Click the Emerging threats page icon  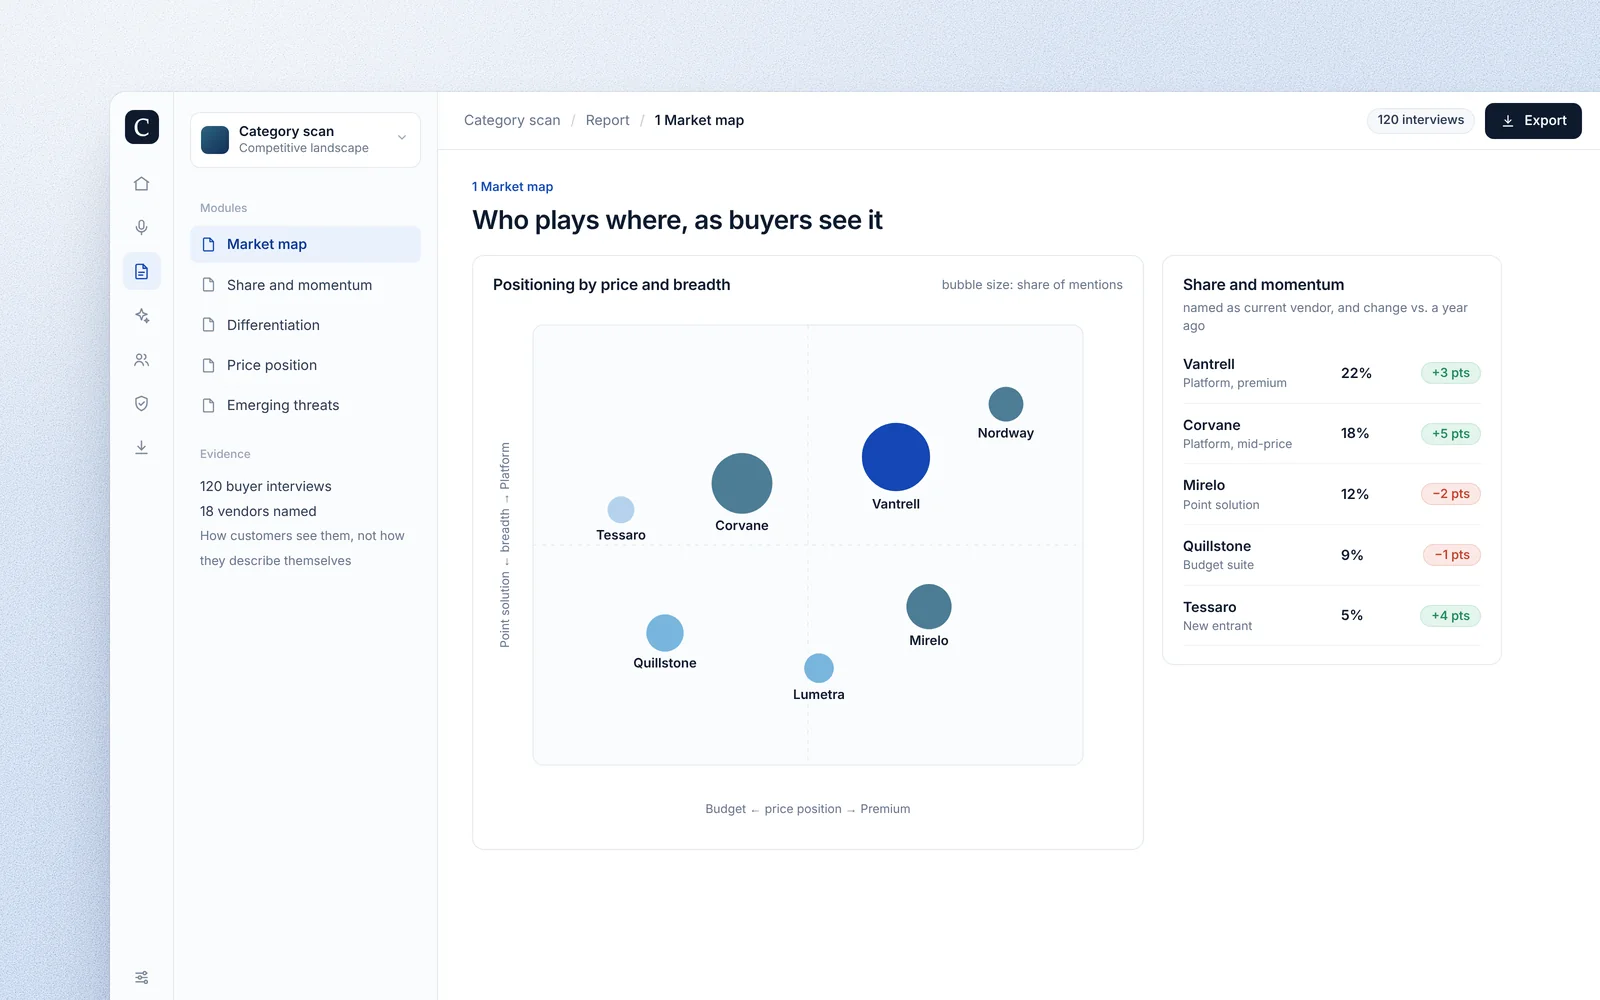(209, 405)
